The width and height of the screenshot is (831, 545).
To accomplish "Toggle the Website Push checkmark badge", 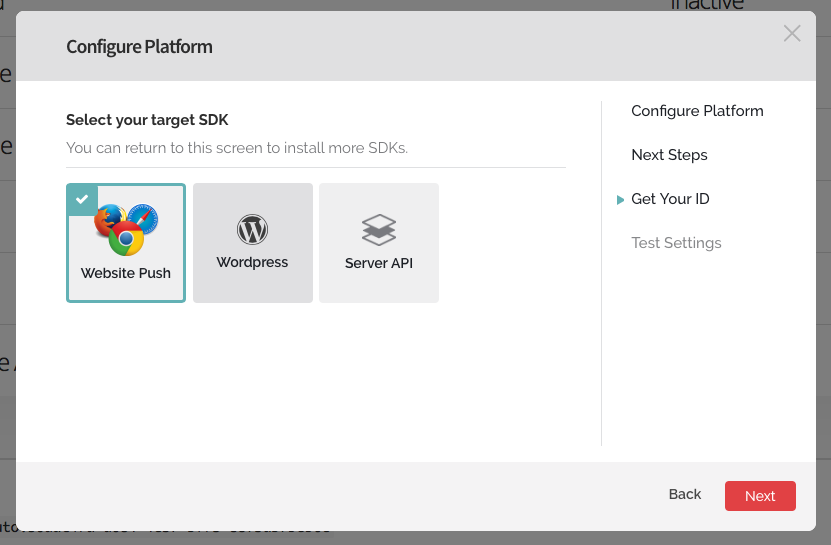I will (82, 199).
